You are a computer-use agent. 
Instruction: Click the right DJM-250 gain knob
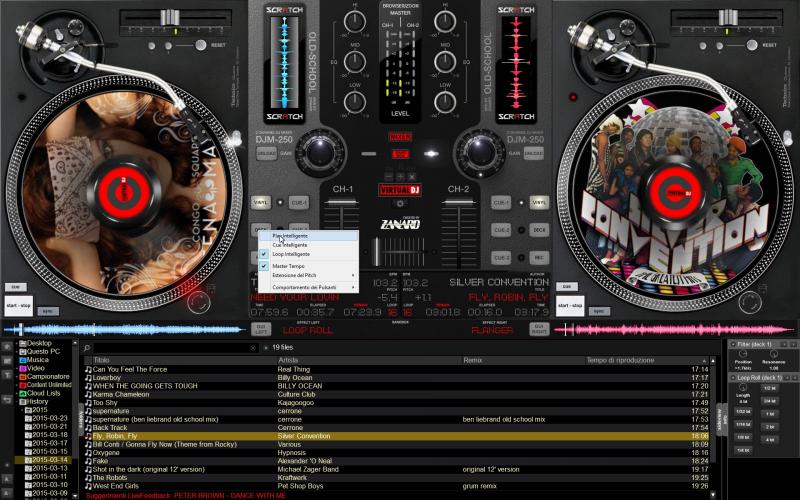(x=480, y=153)
